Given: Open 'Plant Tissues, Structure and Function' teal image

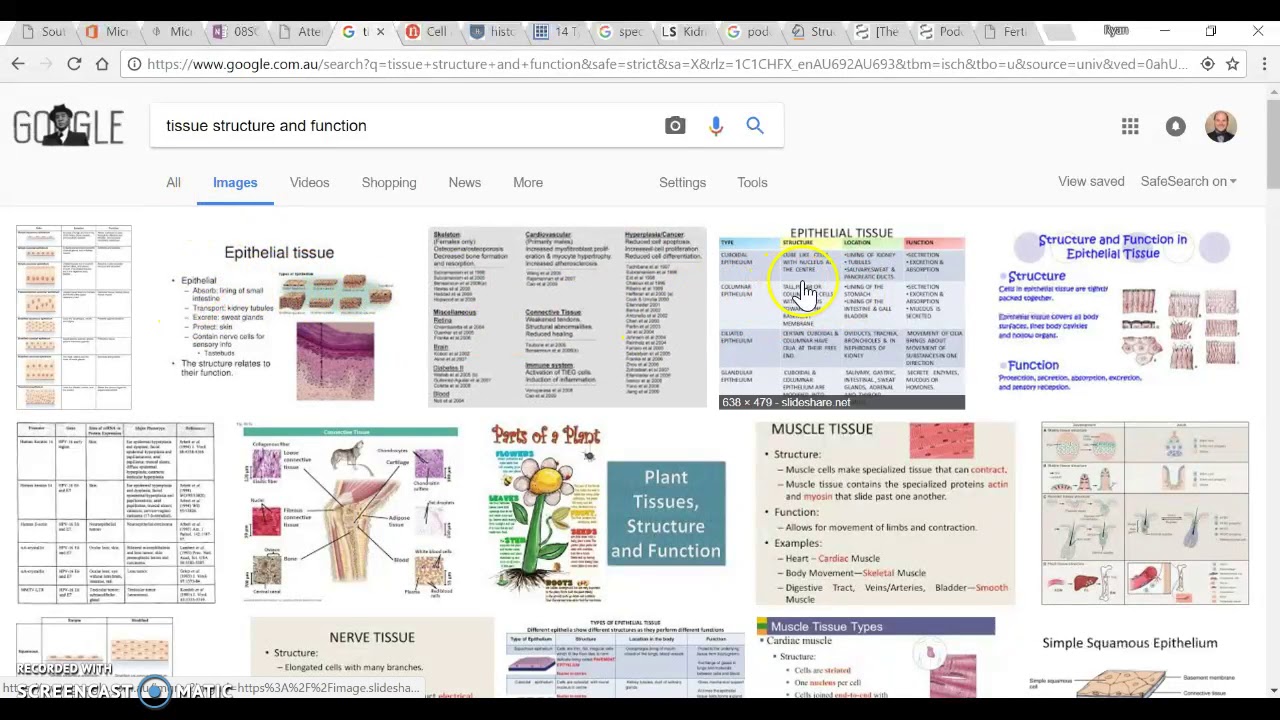Looking at the screenshot, I should click(x=666, y=514).
